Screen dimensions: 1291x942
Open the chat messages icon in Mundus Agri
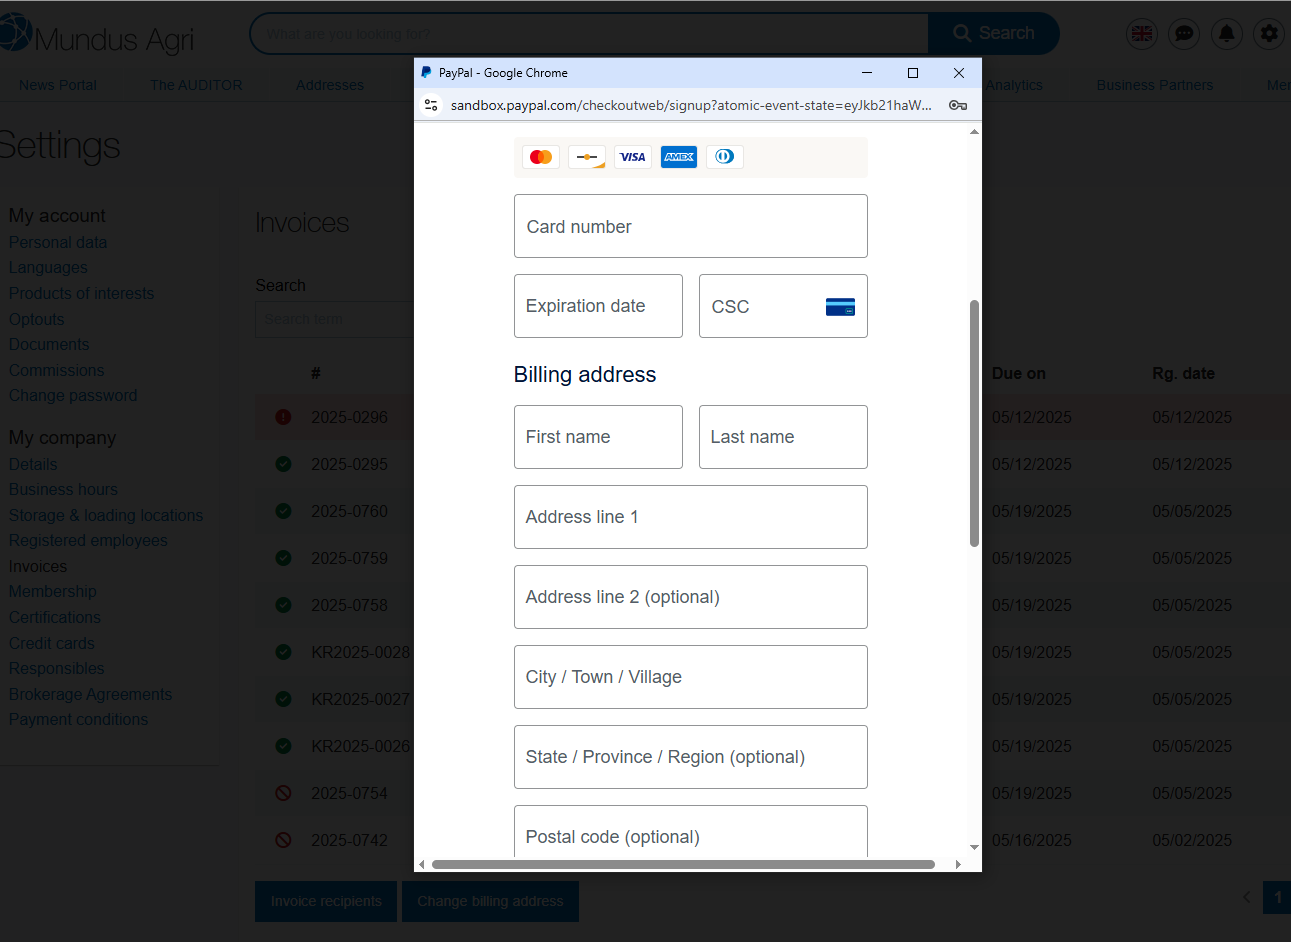point(1184,34)
